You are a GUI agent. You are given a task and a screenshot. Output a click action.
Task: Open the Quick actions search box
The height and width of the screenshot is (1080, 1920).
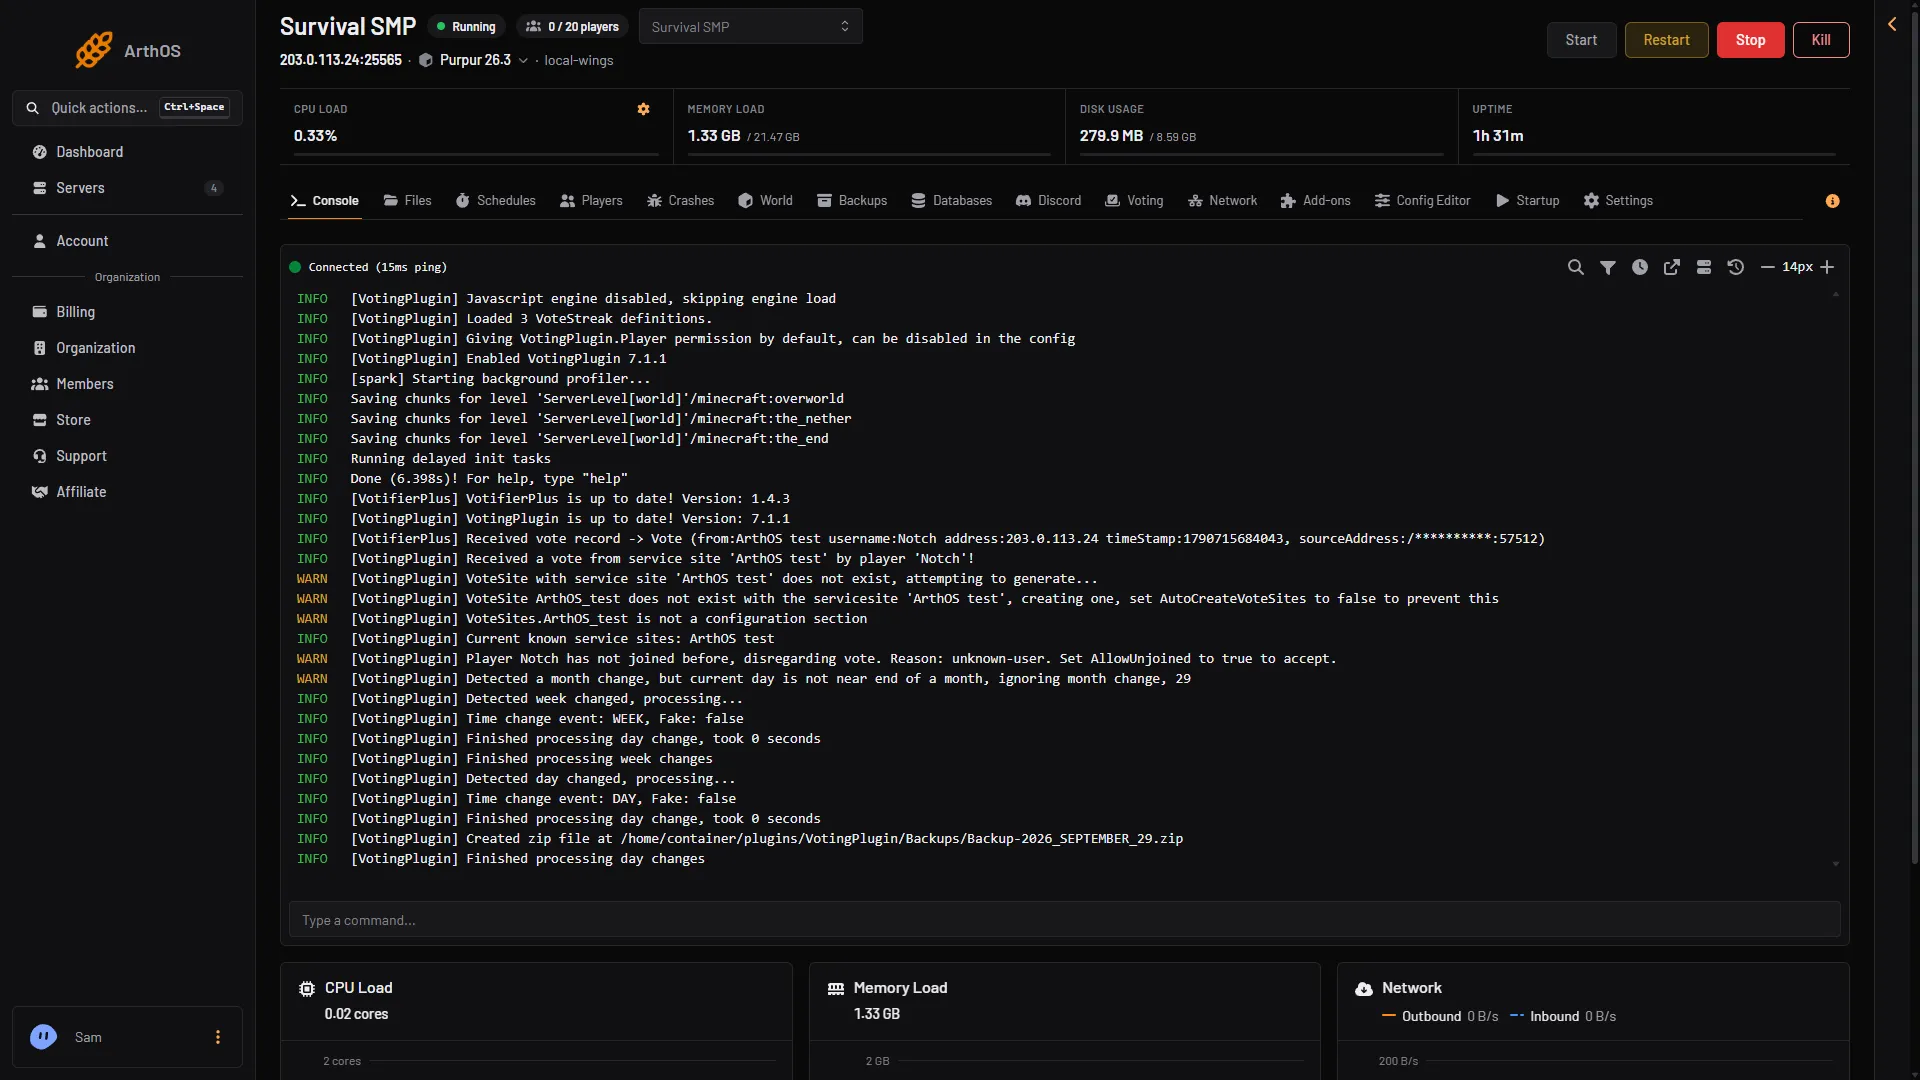tap(127, 107)
